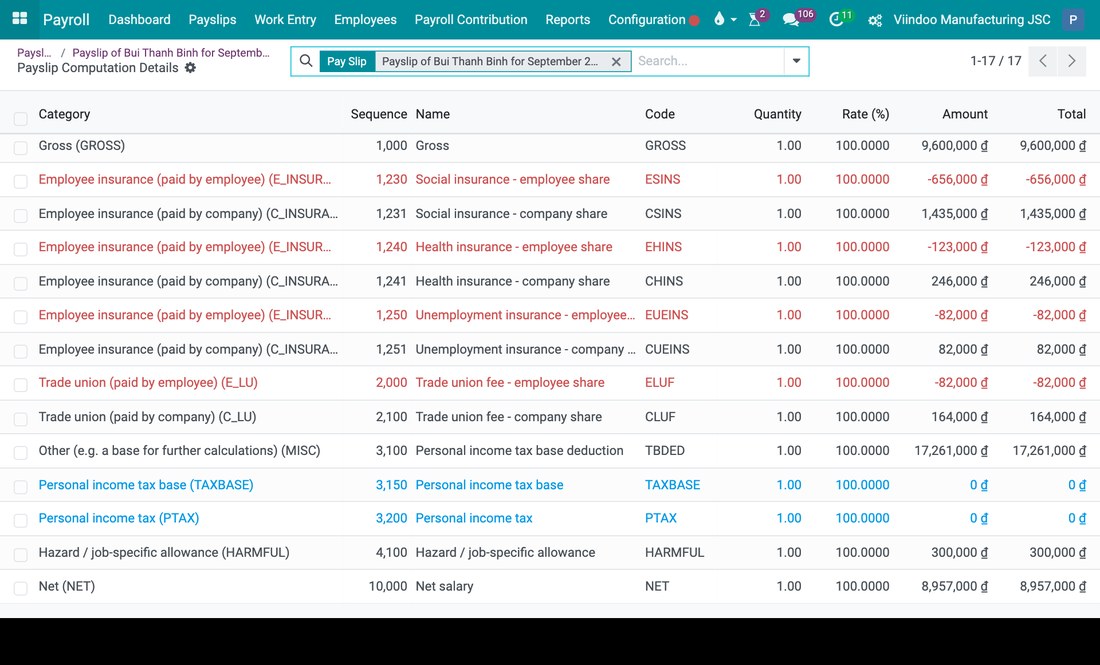This screenshot has height=665, width=1100.
Task: Sort by Name column header
Action: pyautogui.click(x=433, y=114)
